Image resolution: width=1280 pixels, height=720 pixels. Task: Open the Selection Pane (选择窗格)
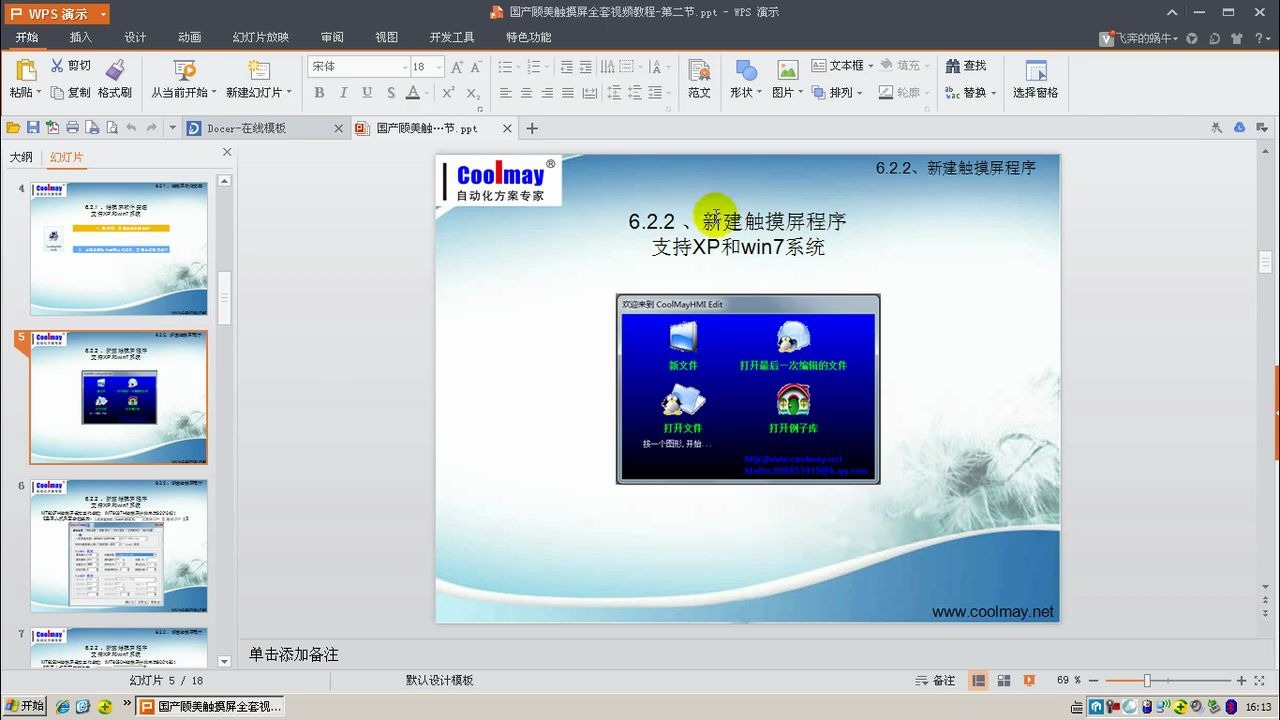1035,79
